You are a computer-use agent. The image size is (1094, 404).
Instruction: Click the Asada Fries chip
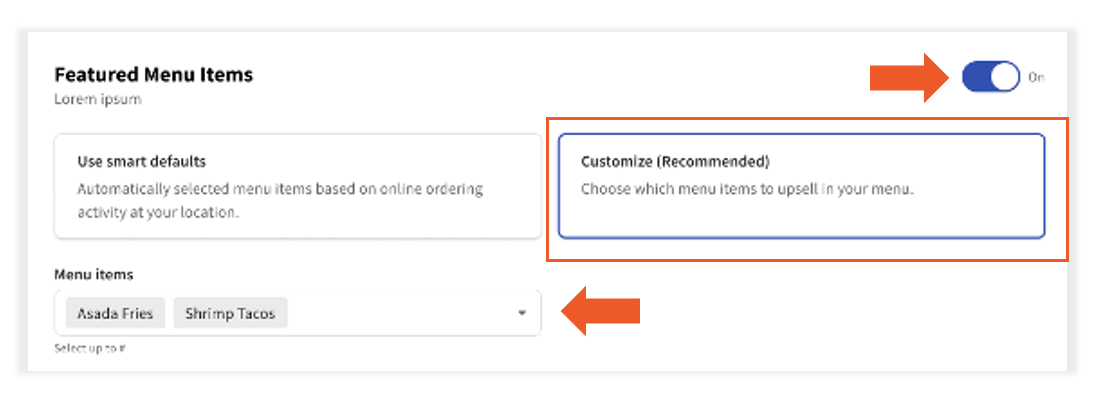click(x=115, y=314)
